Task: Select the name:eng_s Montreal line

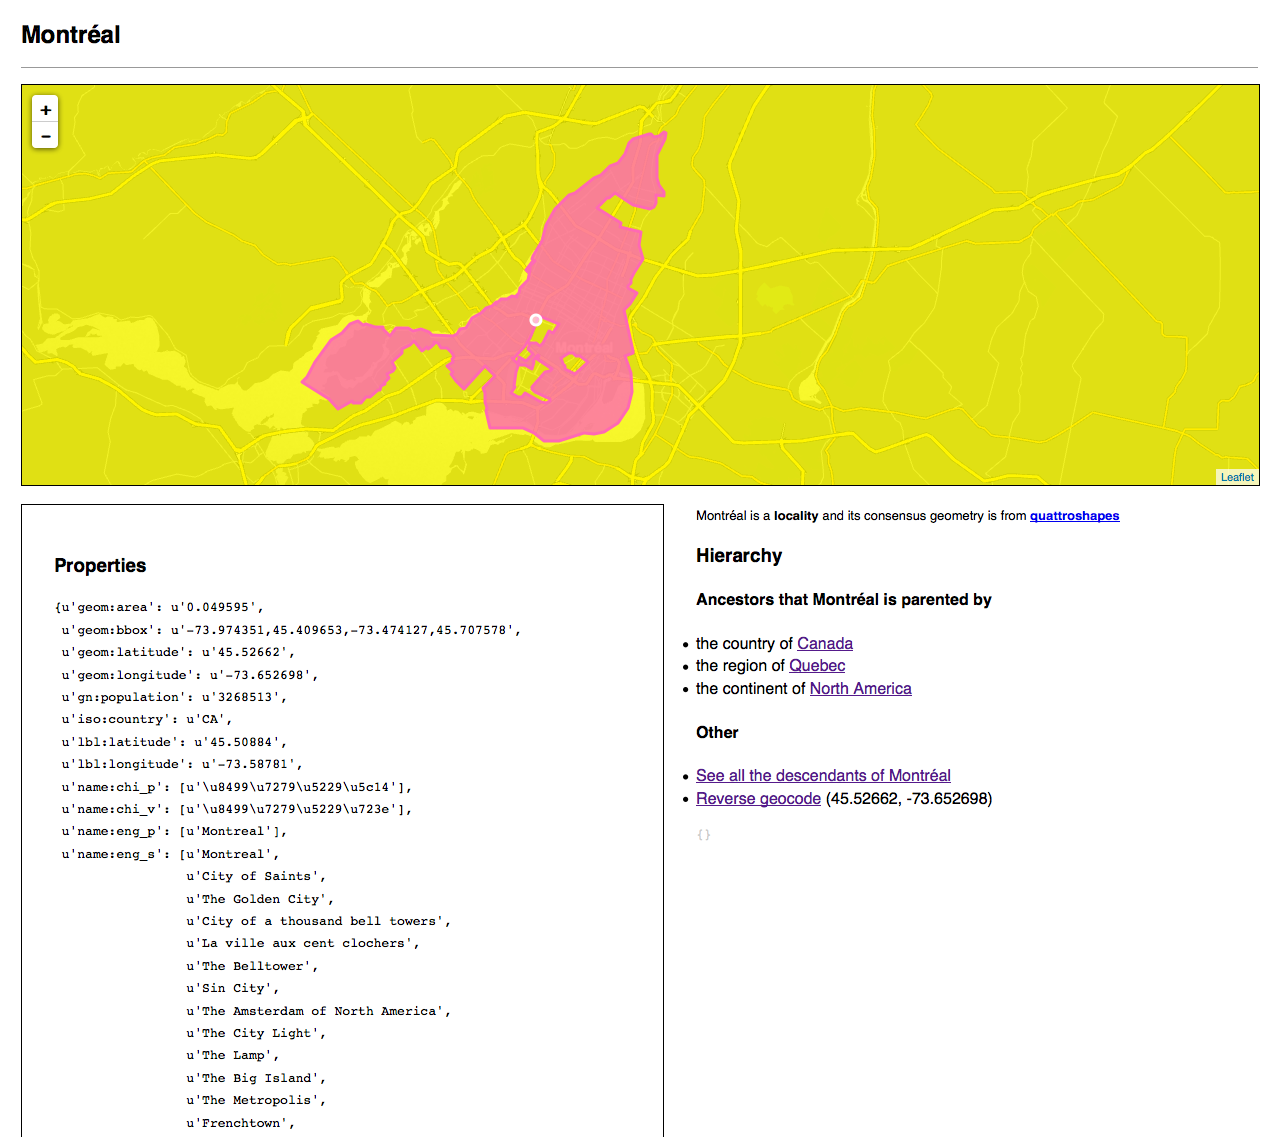Action: pyautogui.click(x=170, y=854)
